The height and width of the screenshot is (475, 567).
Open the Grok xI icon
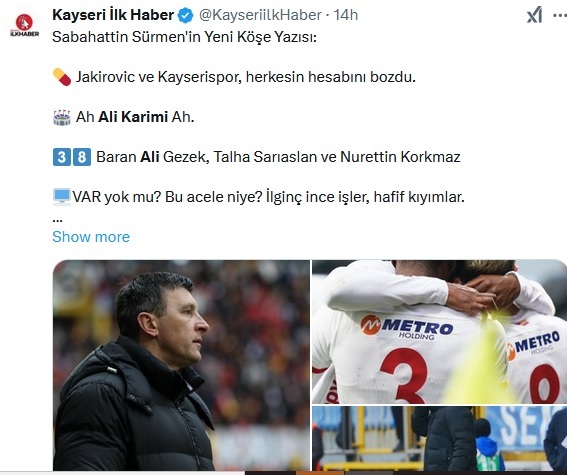point(534,15)
